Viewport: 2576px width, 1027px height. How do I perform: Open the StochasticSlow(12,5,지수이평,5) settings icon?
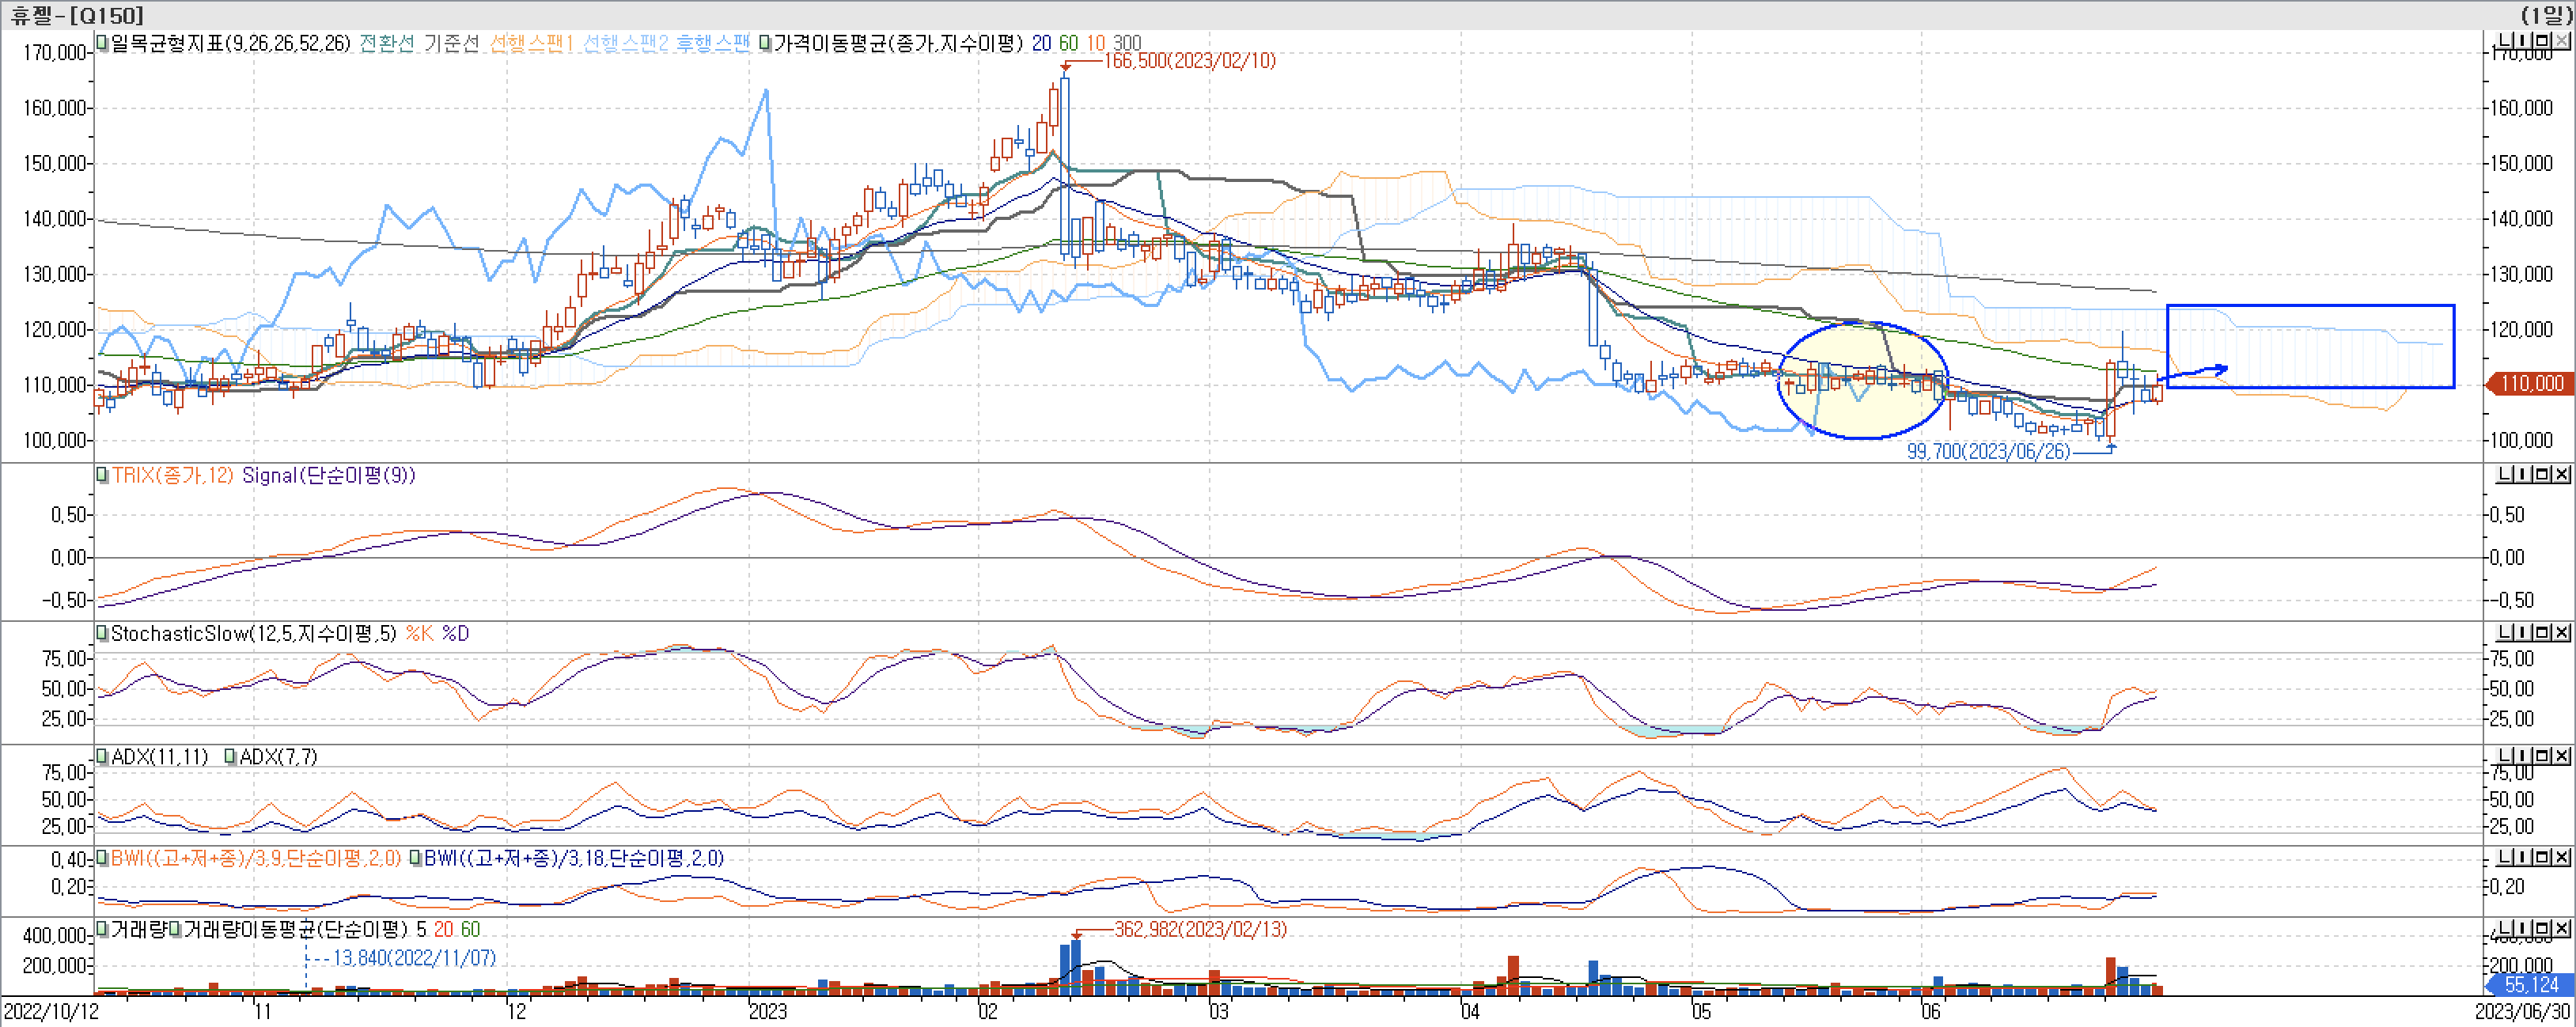tap(101, 633)
